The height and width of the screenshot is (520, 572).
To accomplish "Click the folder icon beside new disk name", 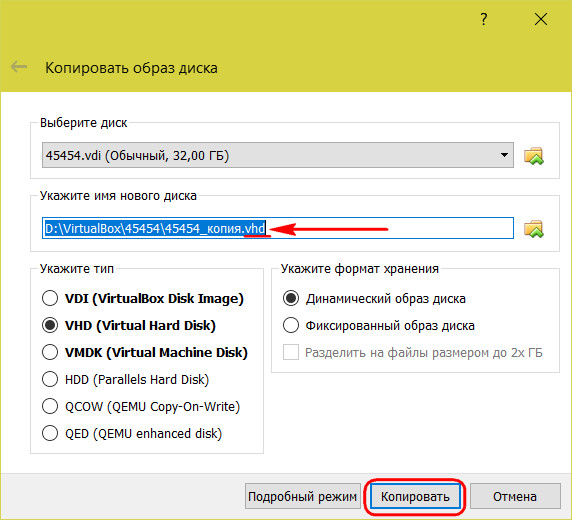I will (x=534, y=229).
